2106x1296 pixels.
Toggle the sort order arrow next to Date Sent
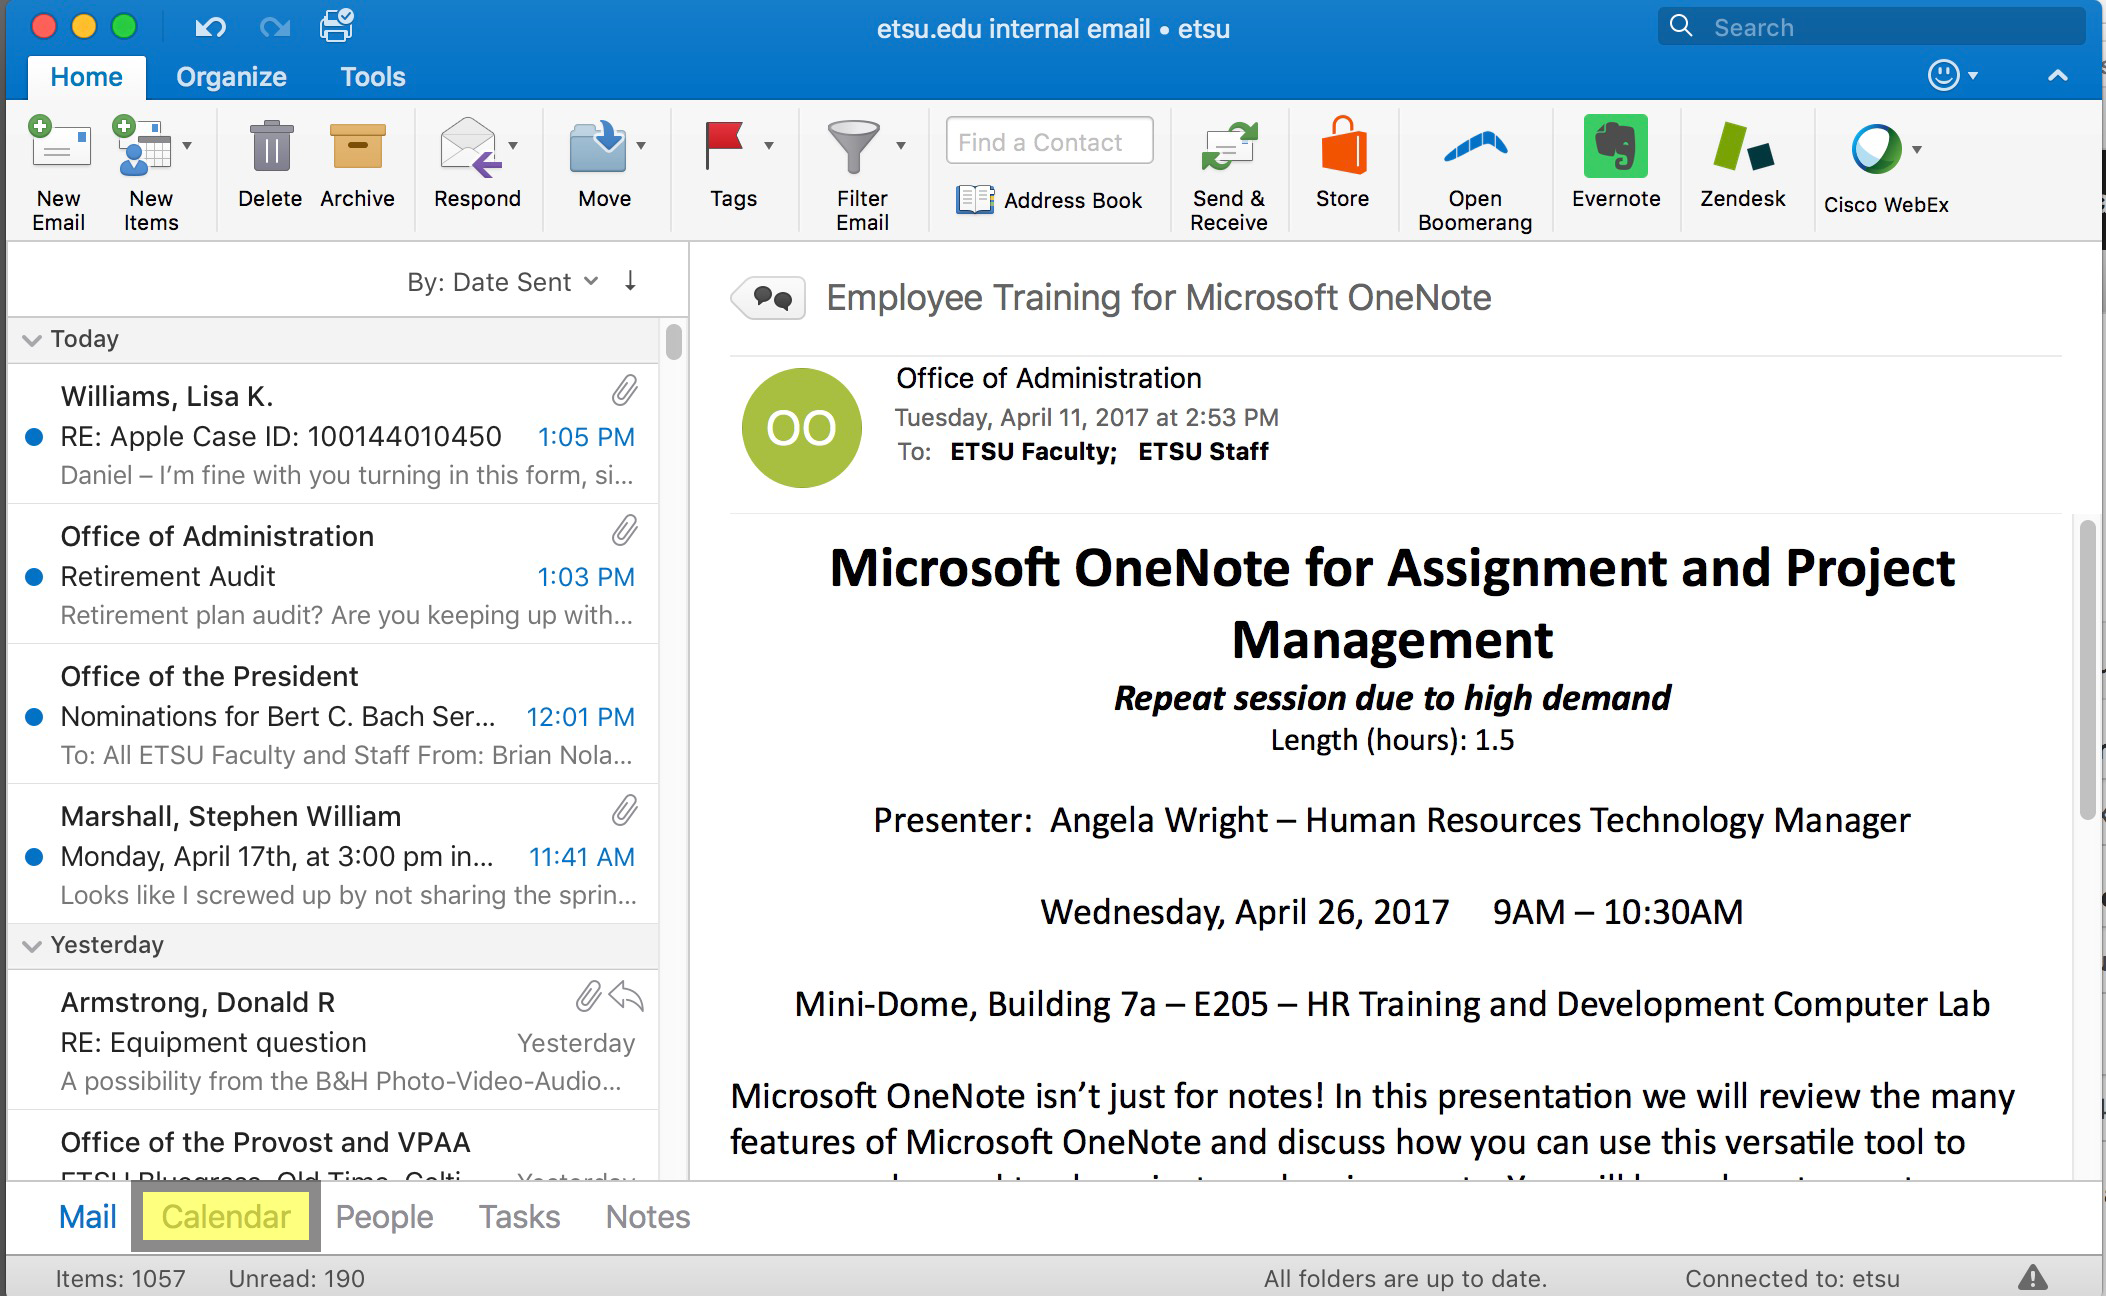630,281
